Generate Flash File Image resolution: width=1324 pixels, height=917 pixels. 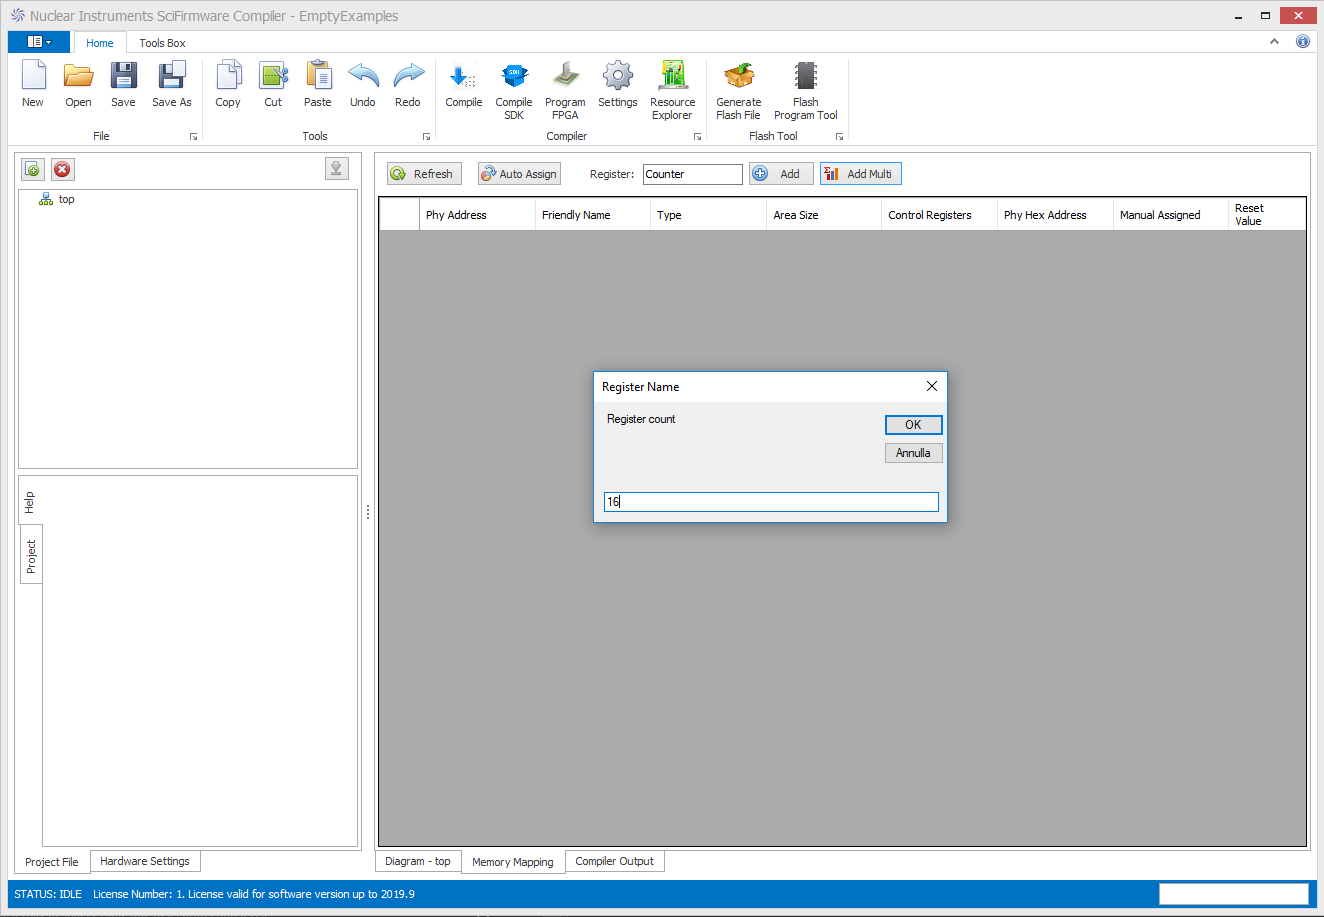click(x=739, y=90)
